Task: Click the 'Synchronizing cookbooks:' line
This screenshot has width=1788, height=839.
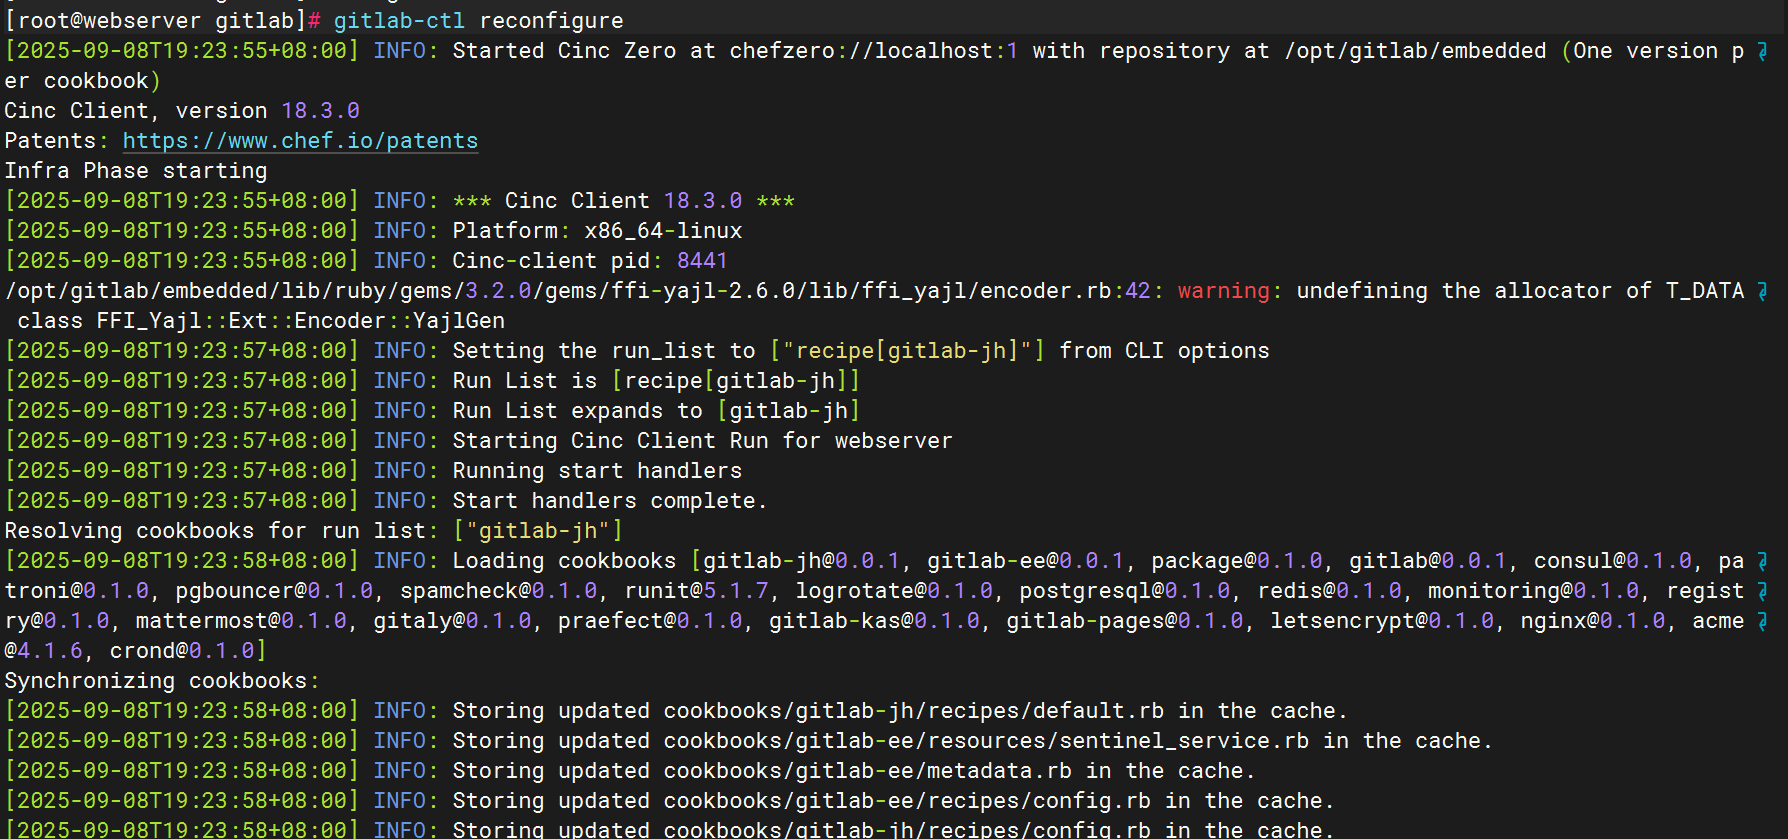Action: click(x=162, y=681)
